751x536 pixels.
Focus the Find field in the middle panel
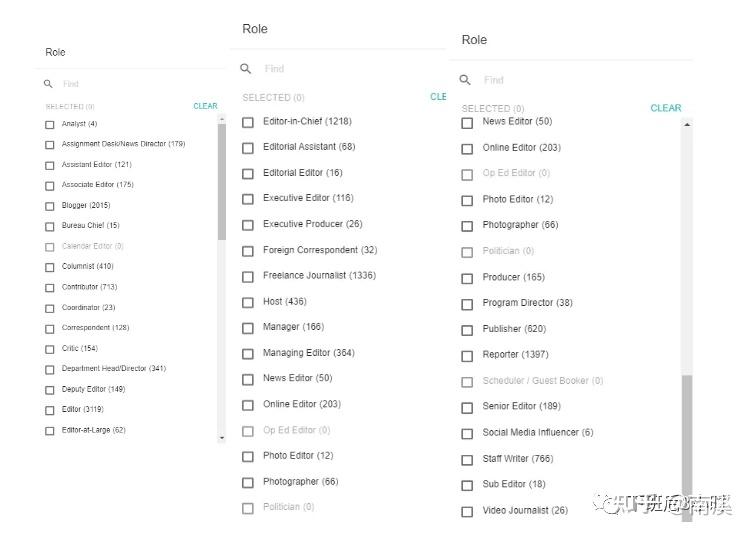[340, 69]
